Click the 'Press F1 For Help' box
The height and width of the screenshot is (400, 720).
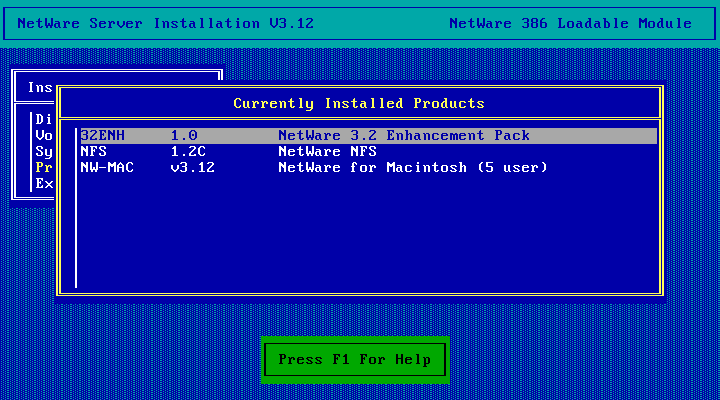(x=355, y=360)
